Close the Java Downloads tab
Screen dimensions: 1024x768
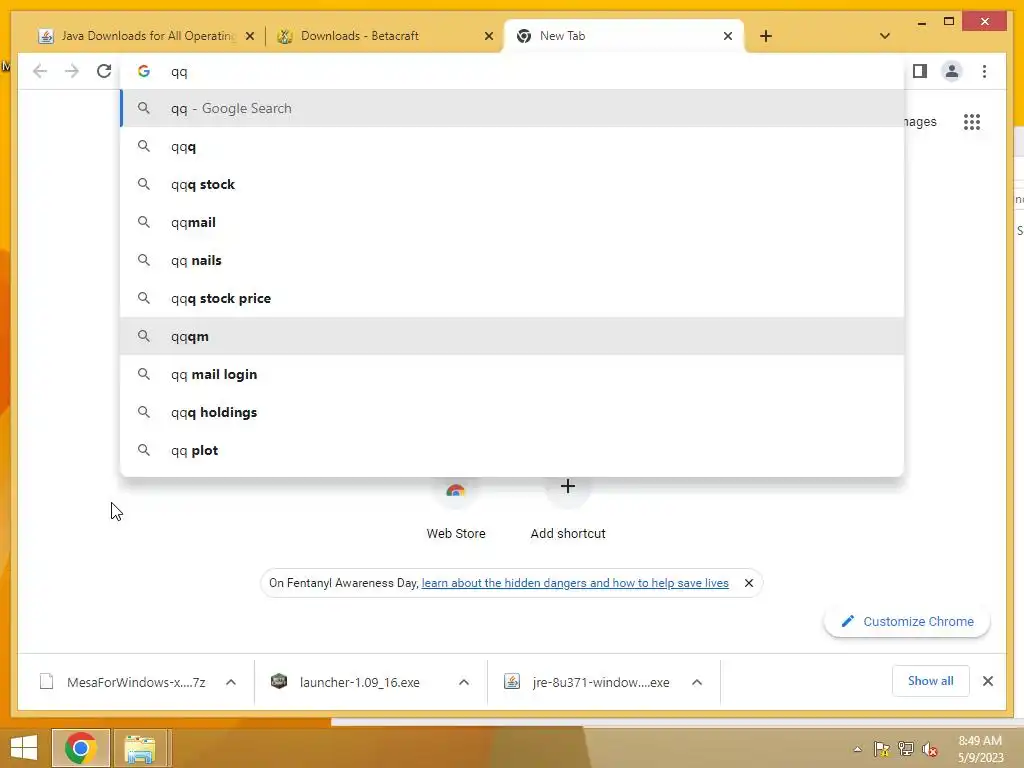(249, 37)
